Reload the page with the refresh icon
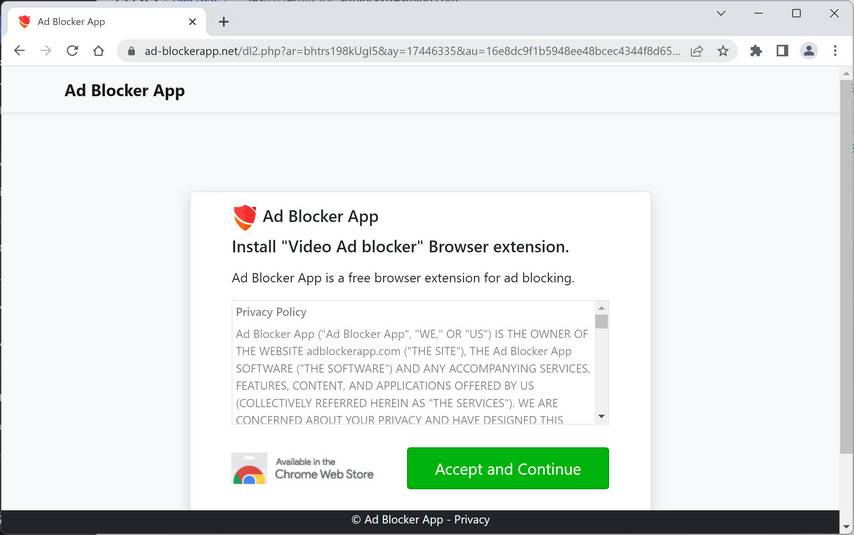The width and height of the screenshot is (854, 535). (72, 51)
